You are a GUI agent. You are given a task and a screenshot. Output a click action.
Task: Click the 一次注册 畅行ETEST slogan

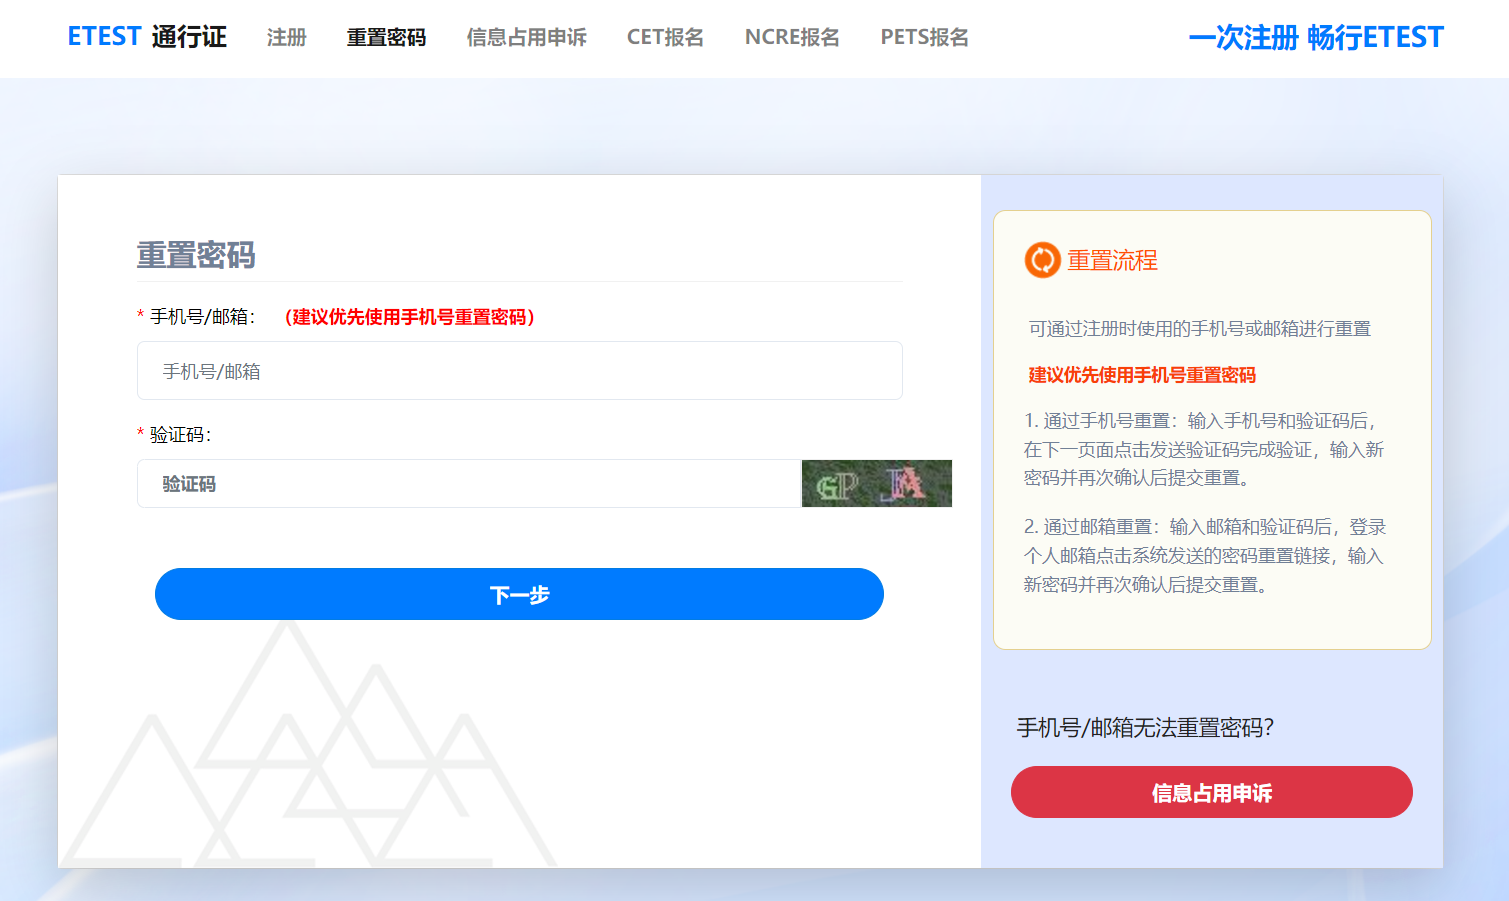1315,38
